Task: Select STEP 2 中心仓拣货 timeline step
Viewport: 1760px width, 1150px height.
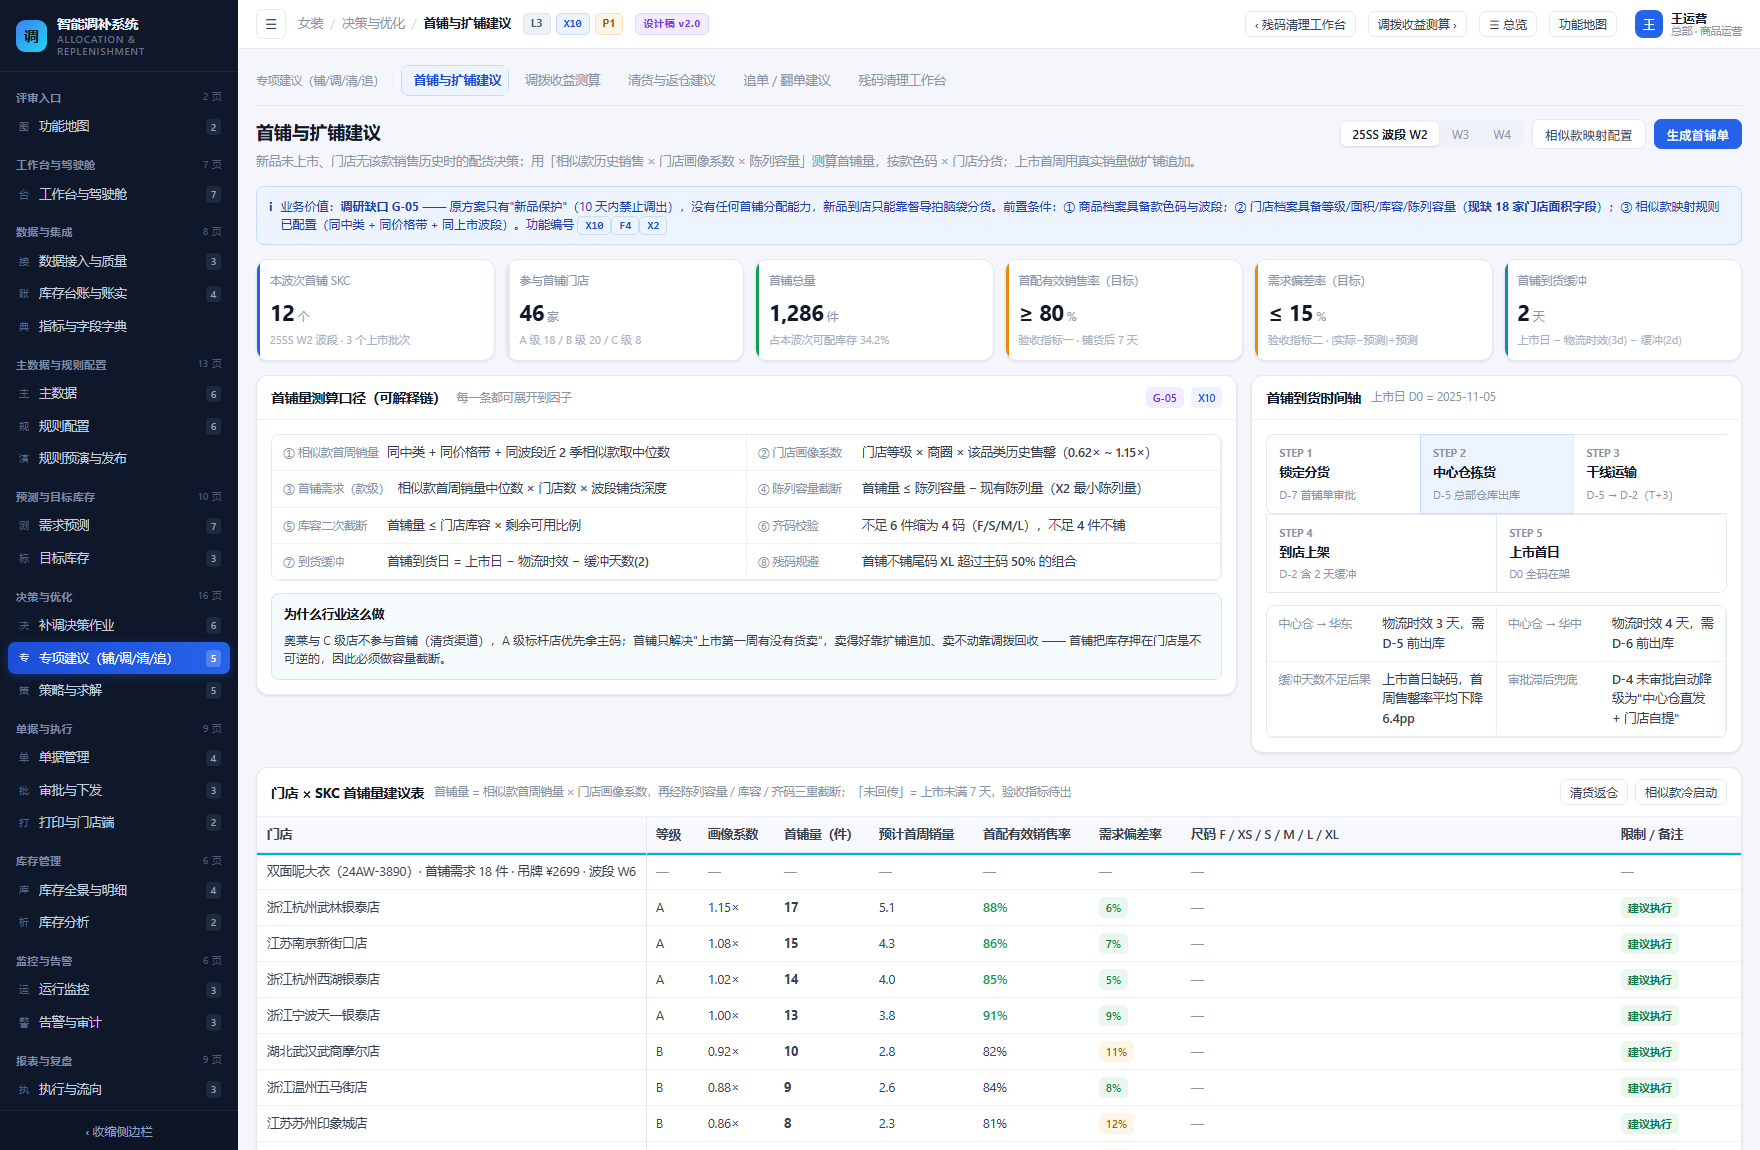Action: click(x=1496, y=474)
